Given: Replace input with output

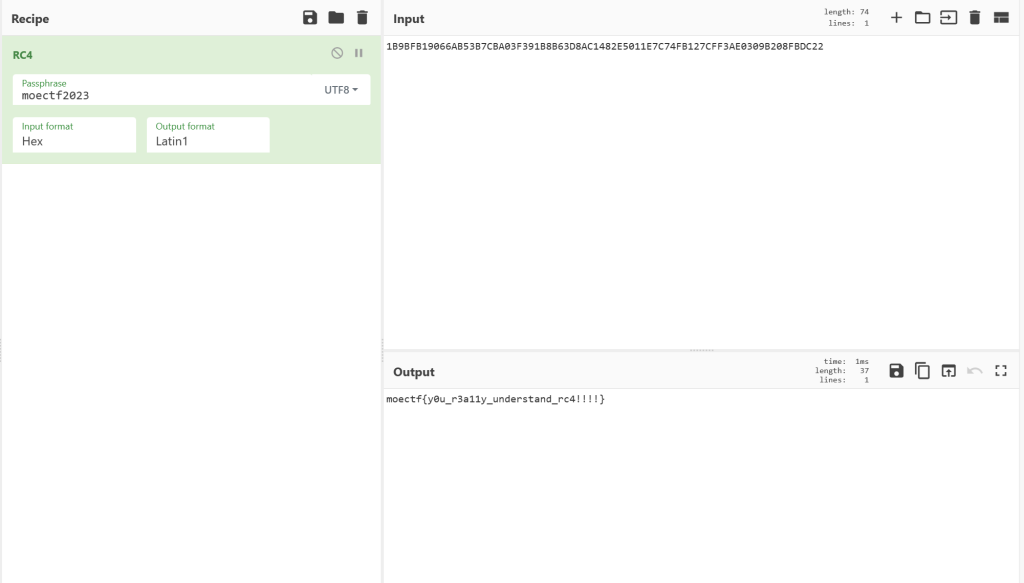Looking at the screenshot, I should coord(948,371).
